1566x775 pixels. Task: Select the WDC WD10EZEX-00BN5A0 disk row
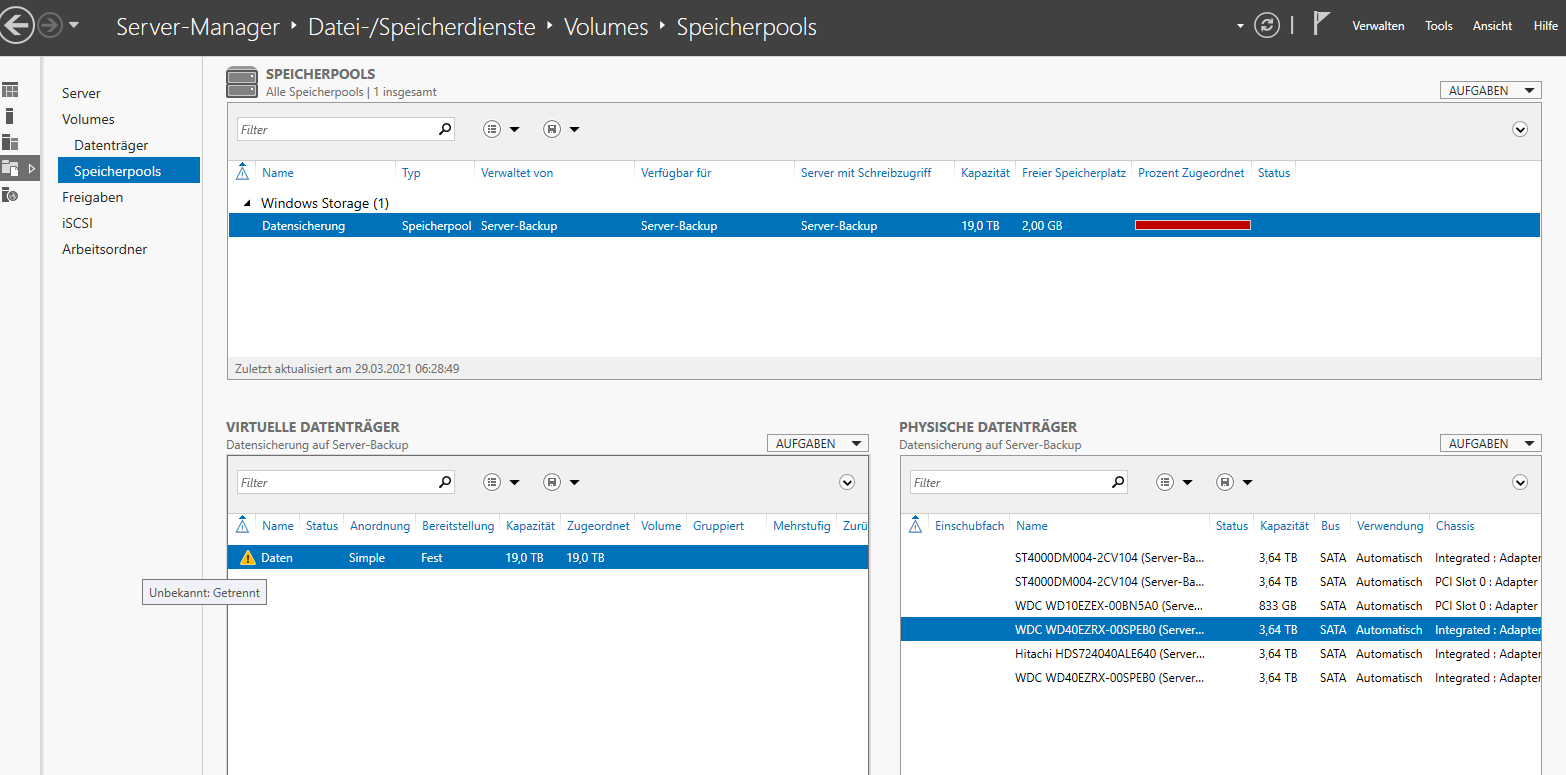click(1221, 606)
